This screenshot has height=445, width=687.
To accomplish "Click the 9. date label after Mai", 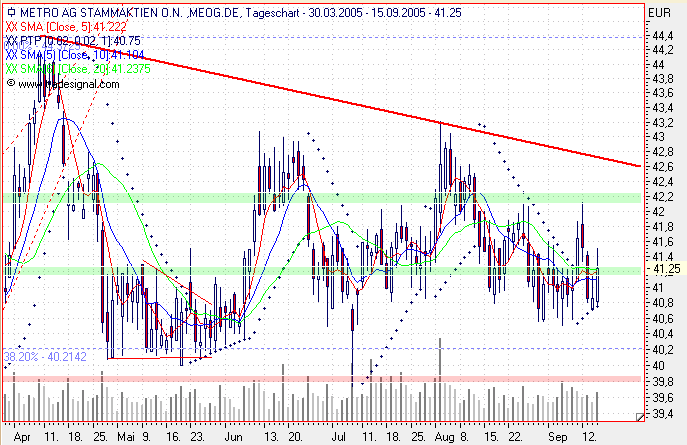I will (147, 437).
